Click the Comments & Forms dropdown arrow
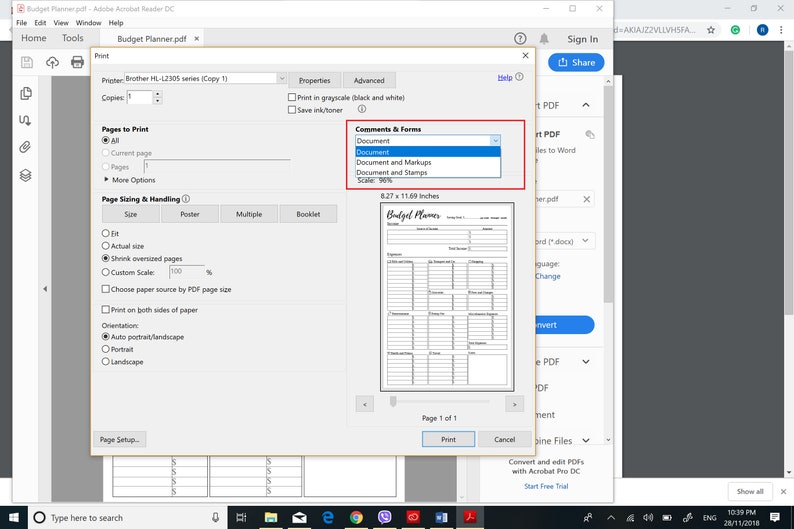Viewport: 794px width, 529px height. (x=495, y=140)
